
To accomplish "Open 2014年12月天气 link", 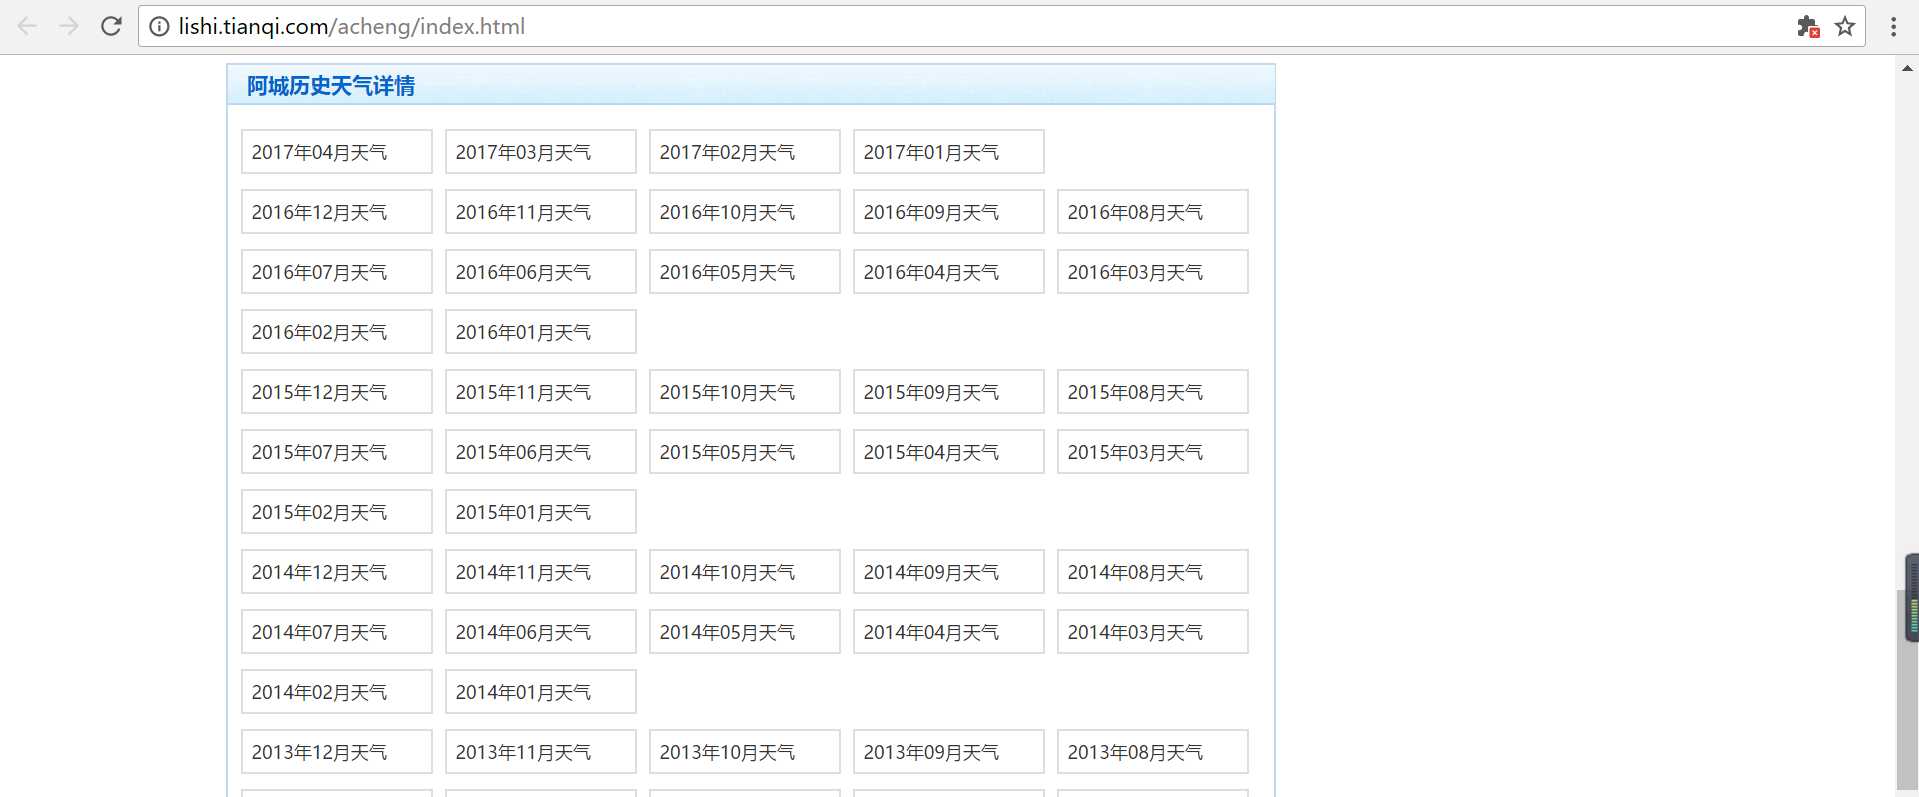I will pos(337,572).
